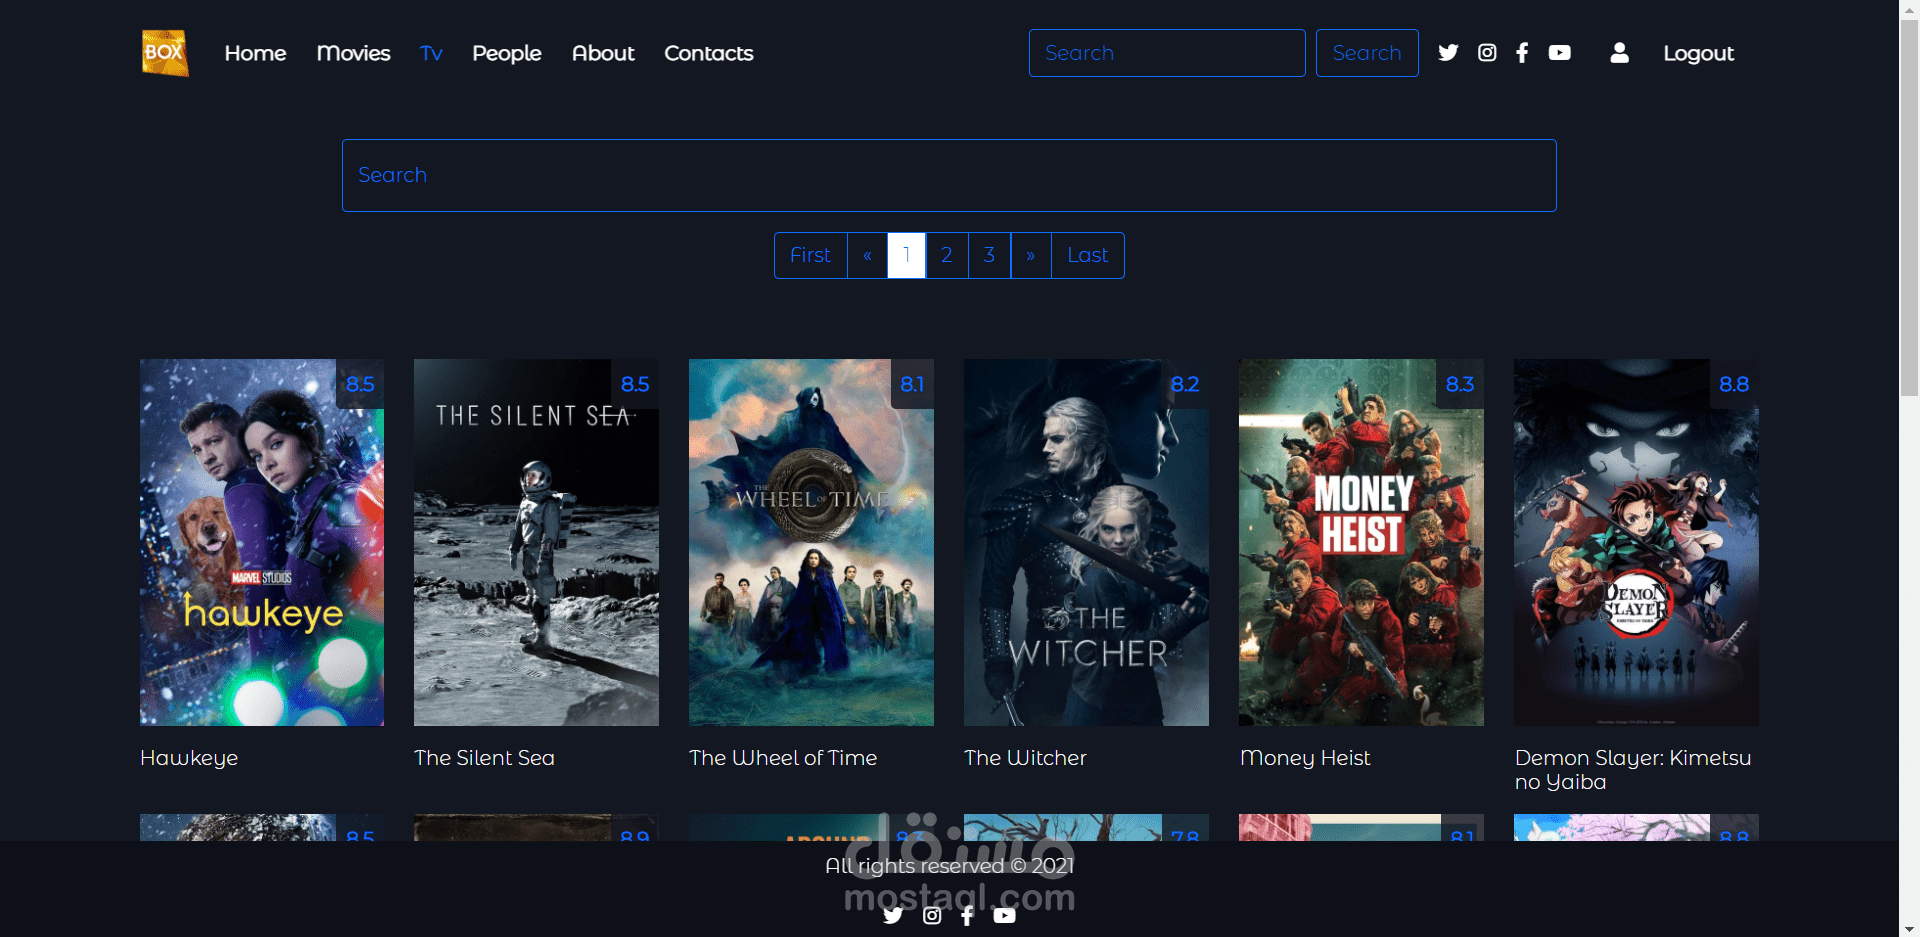
Task: Open Instagram icon in the top navbar
Action: coord(1487,53)
